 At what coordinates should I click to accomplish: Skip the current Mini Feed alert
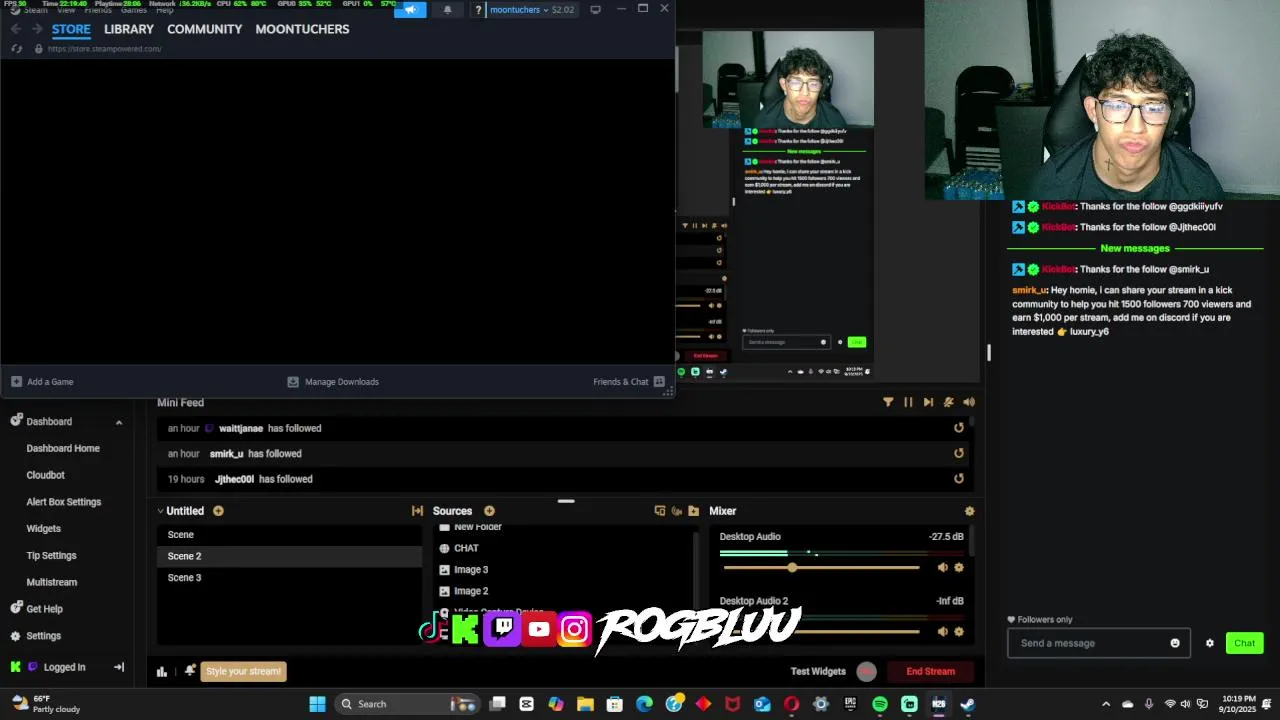[928, 402]
